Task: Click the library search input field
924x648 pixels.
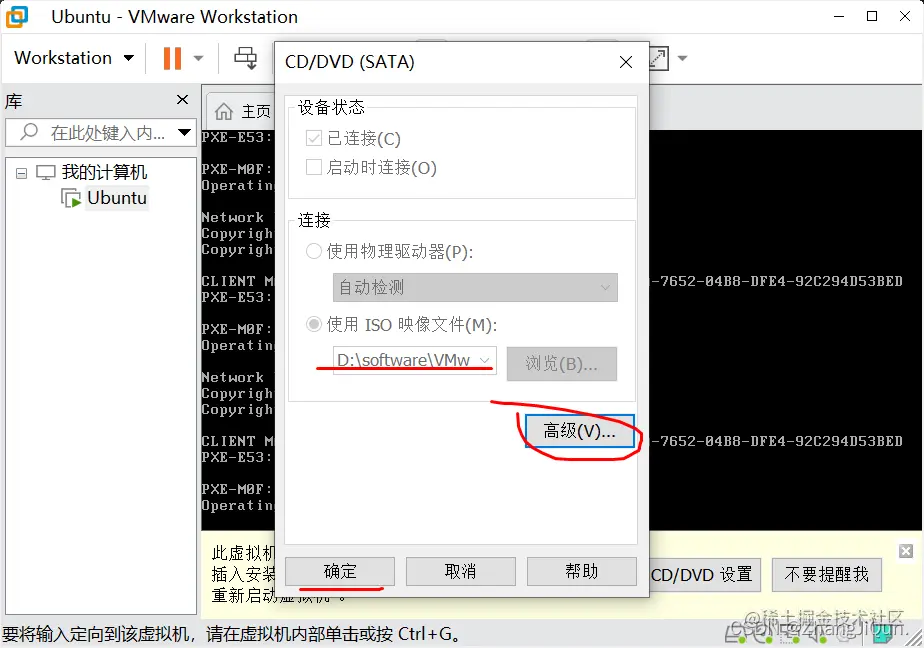Action: click(x=100, y=133)
